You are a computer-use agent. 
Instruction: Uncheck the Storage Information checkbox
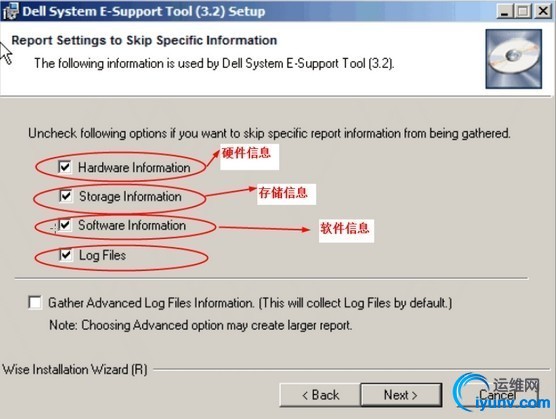click(x=66, y=196)
